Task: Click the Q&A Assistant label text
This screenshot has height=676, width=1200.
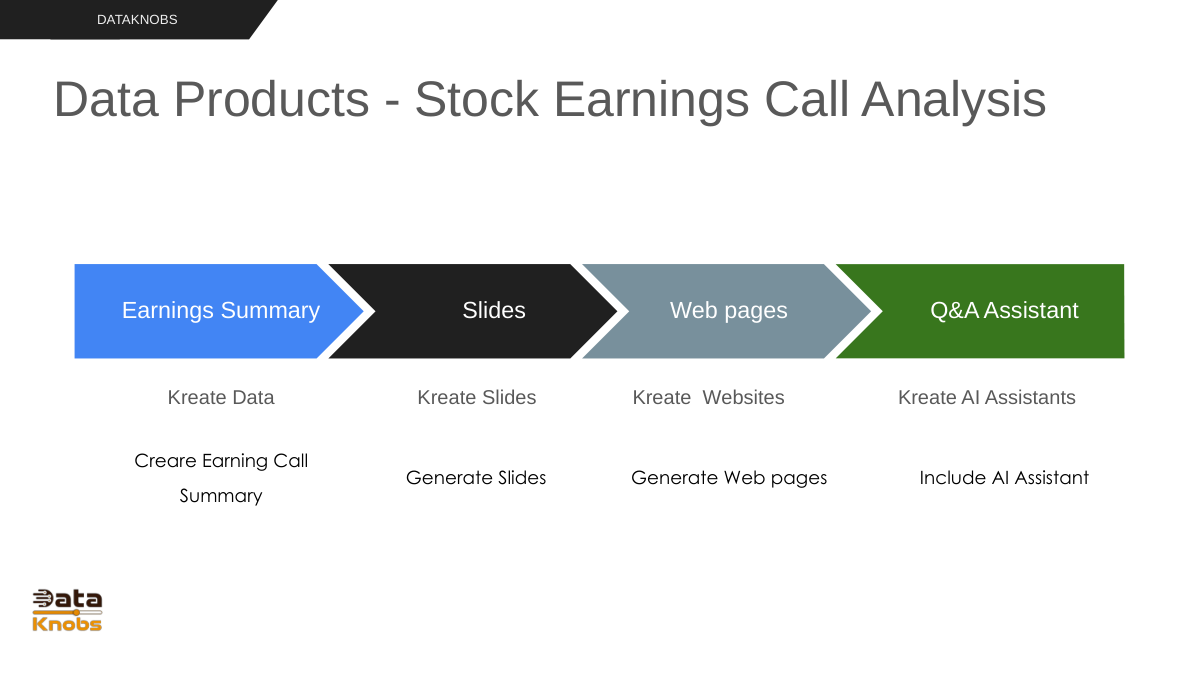Action: tap(1004, 311)
